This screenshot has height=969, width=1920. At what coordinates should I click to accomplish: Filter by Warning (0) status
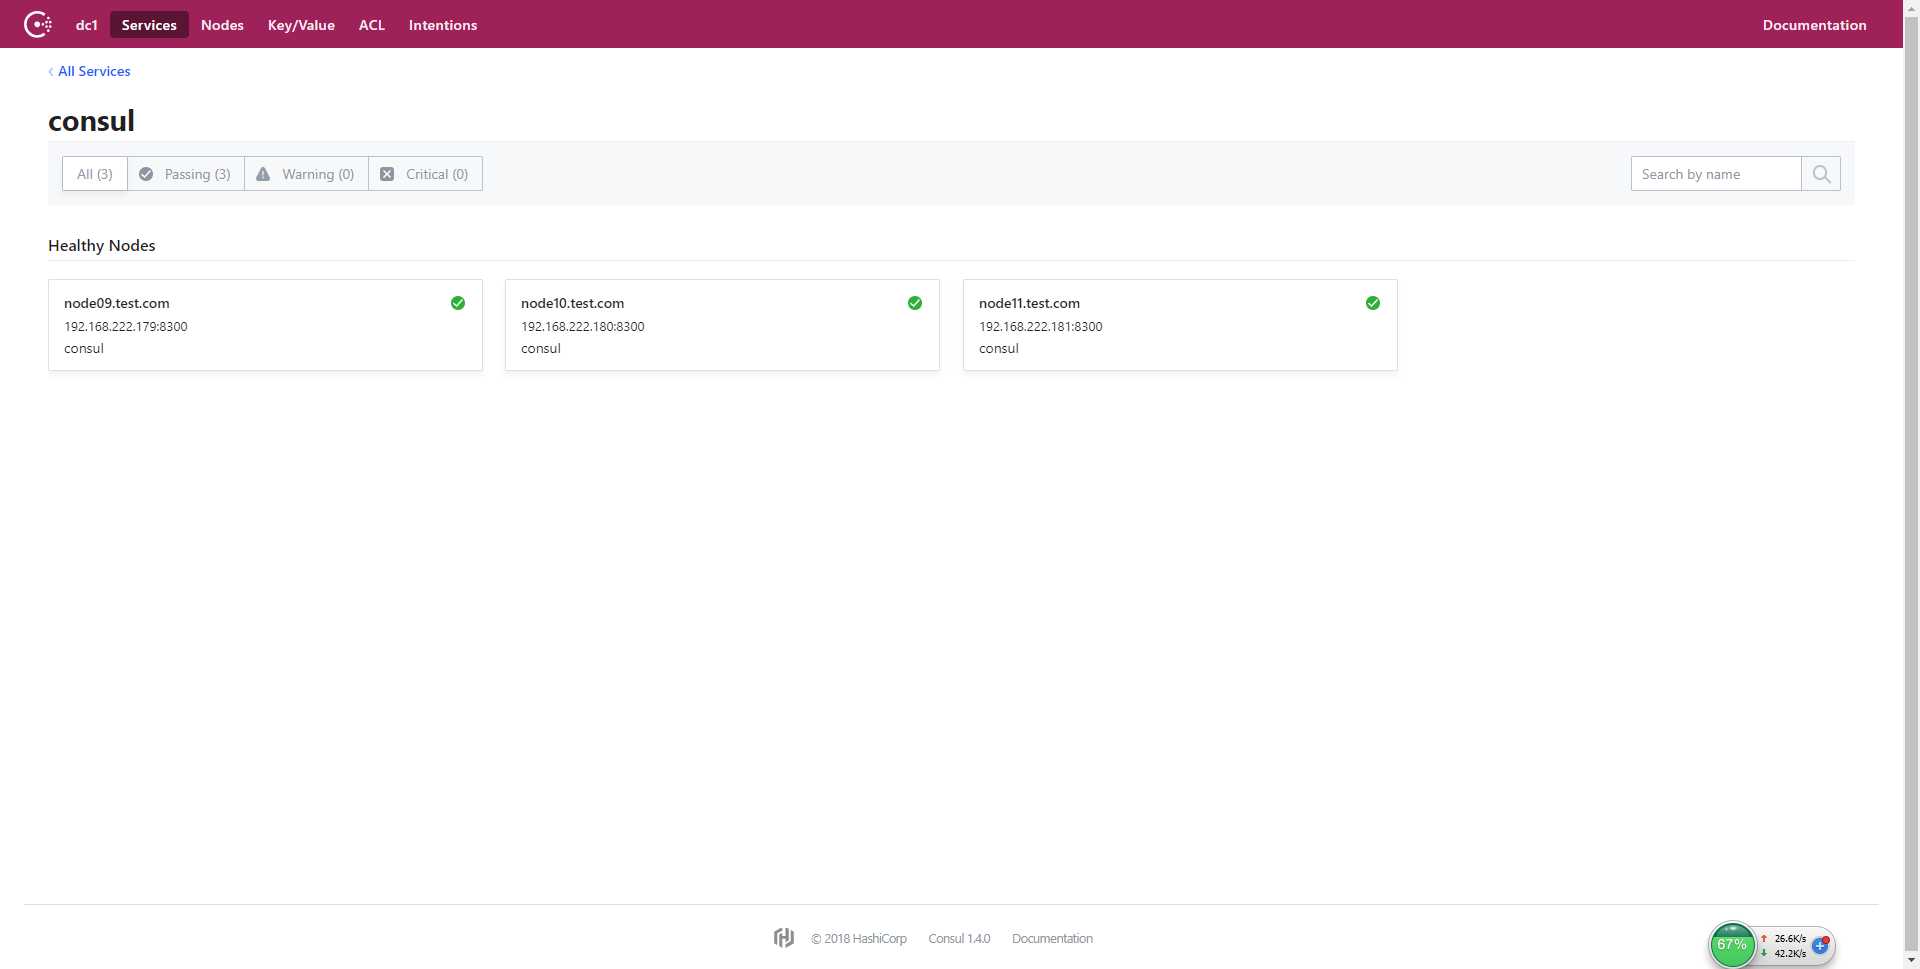pos(306,174)
